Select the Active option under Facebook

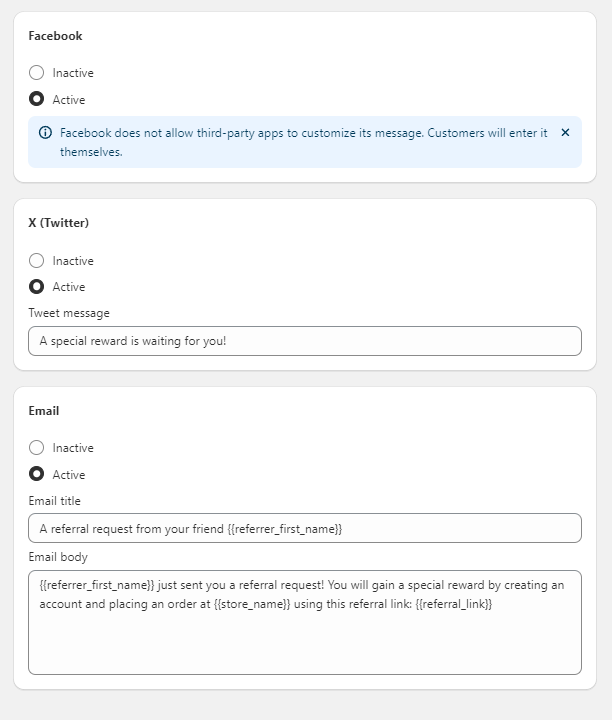(37, 100)
